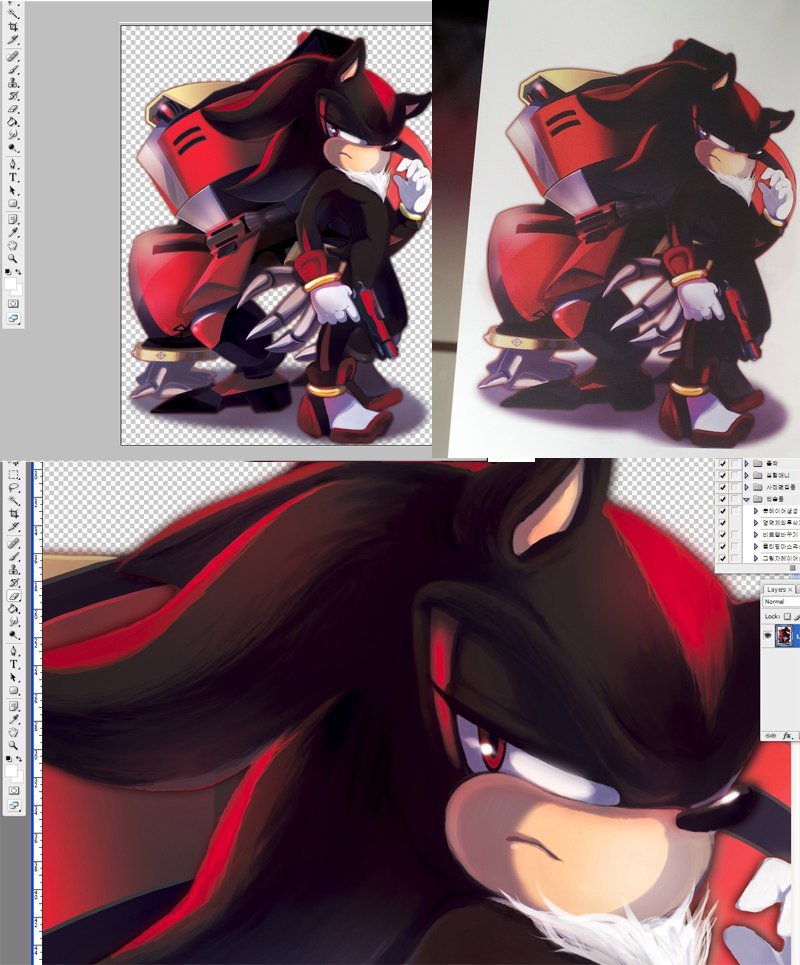This screenshot has height=965, width=800.
Task: Open the background color swatch in lower toolbar
Action: (17, 777)
